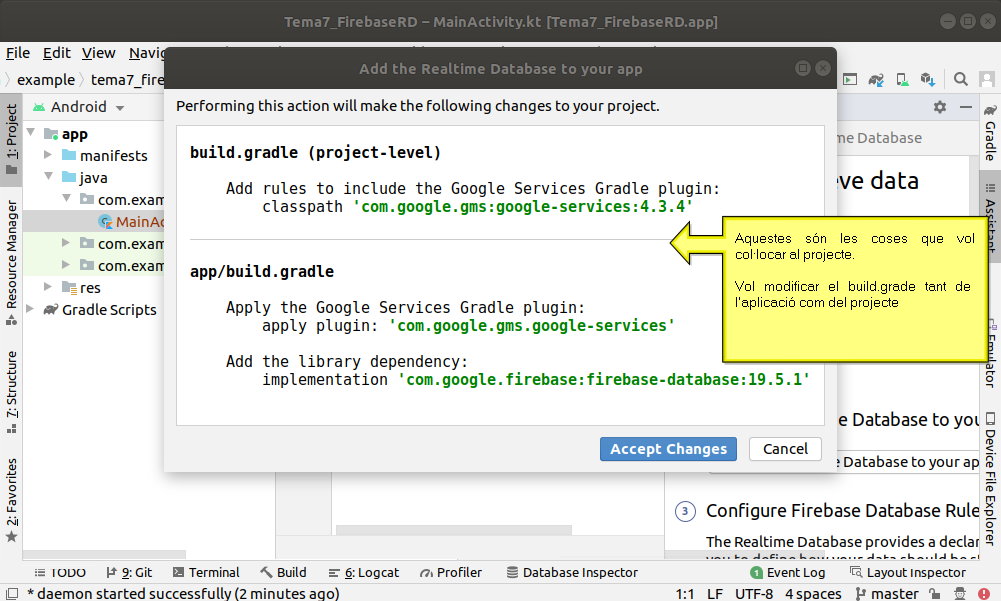Open the Database Inspector tool window
Image resolution: width=1001 pixels, height=601 pixels.
click(x=572, y=572)
